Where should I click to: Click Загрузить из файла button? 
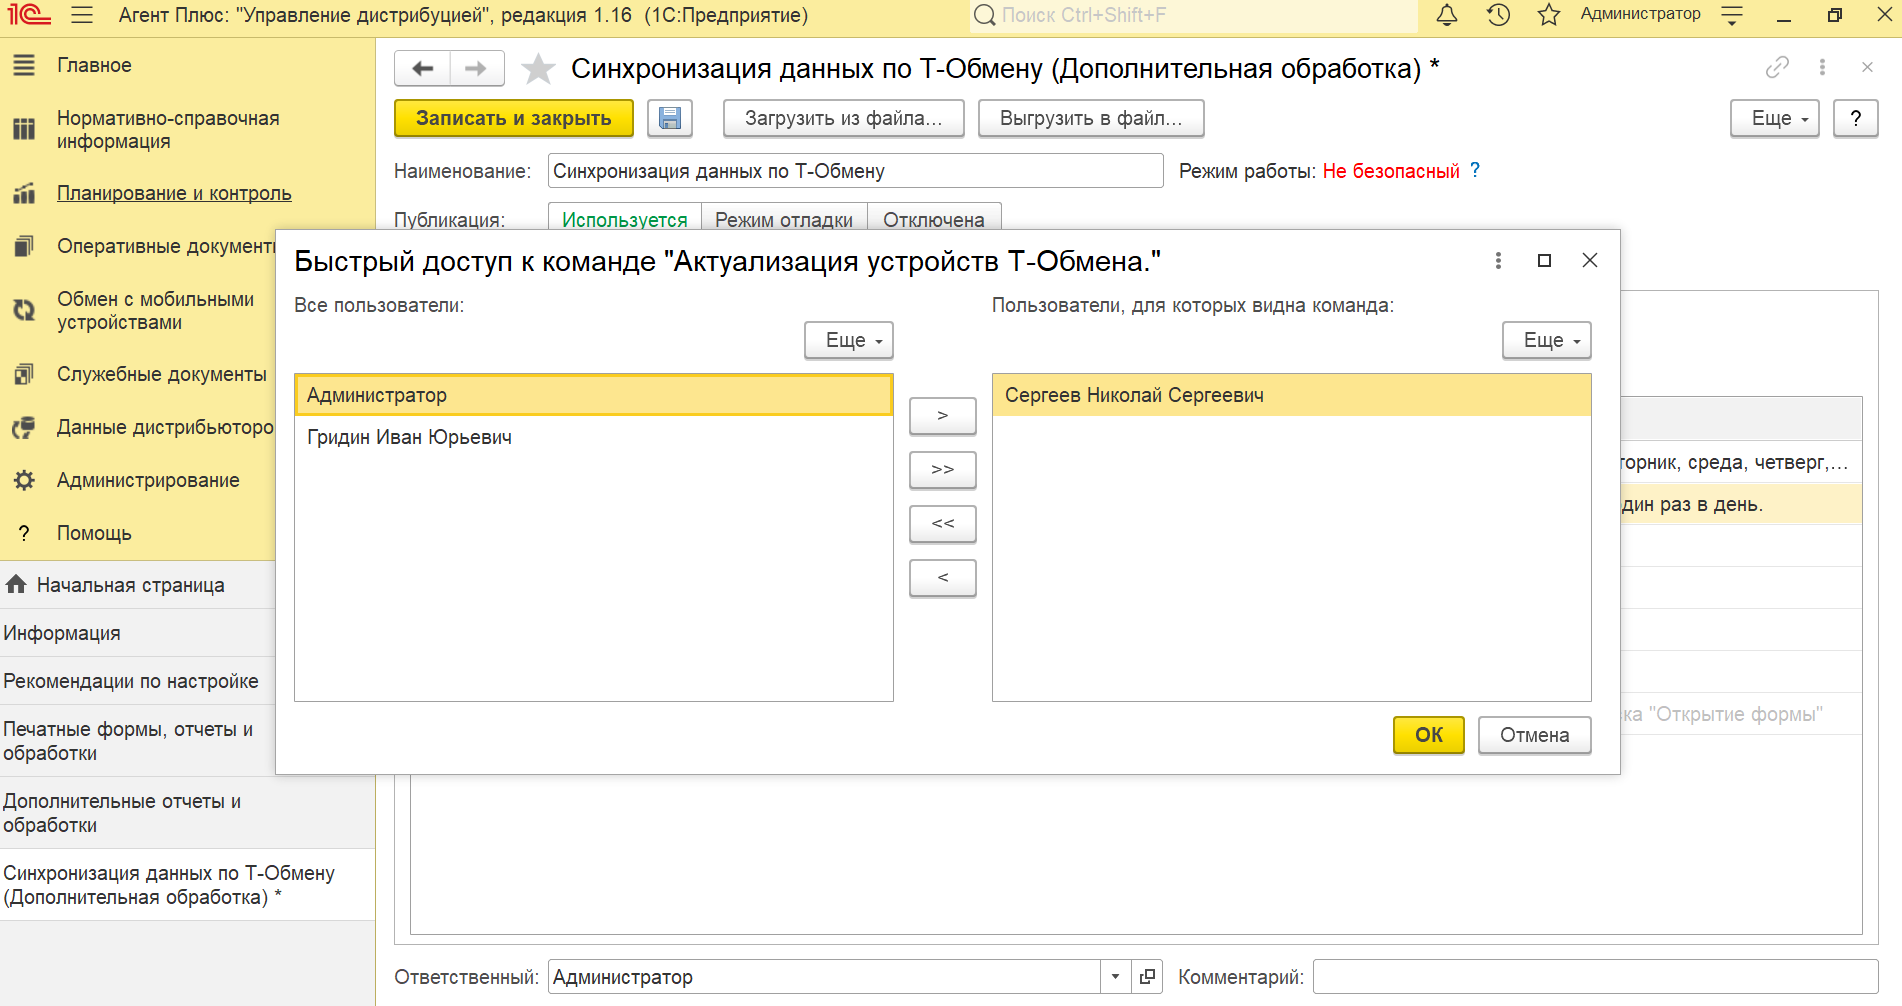[x=844, y=118]
